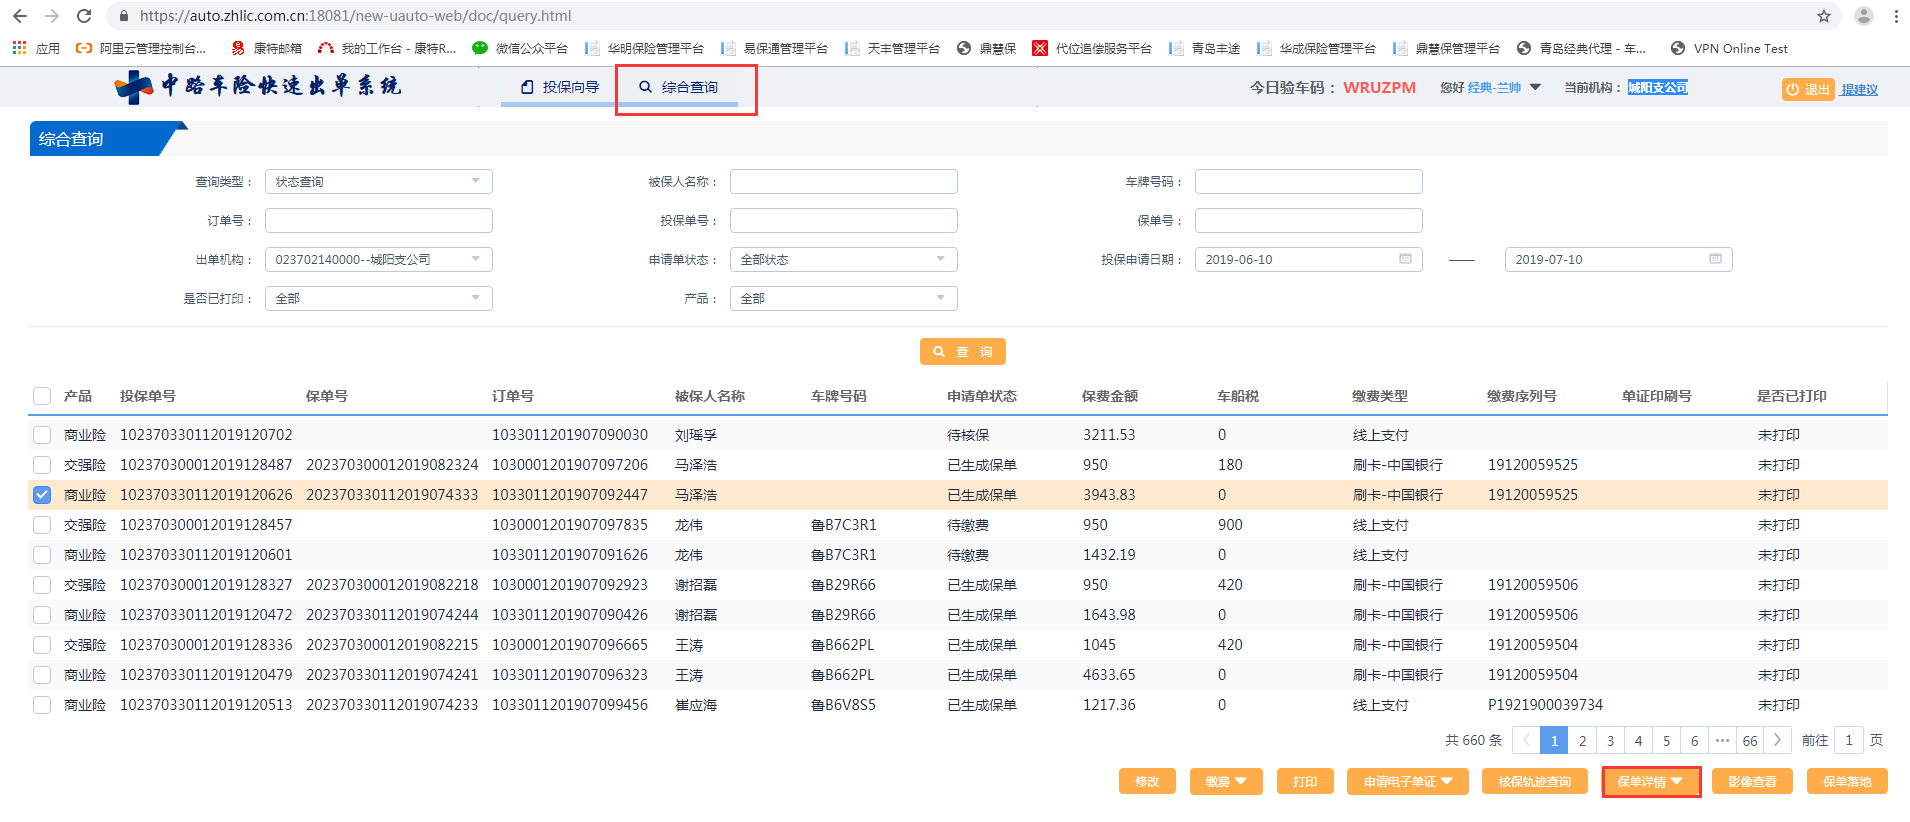Open the 综合查询 tab

point(679,87)
